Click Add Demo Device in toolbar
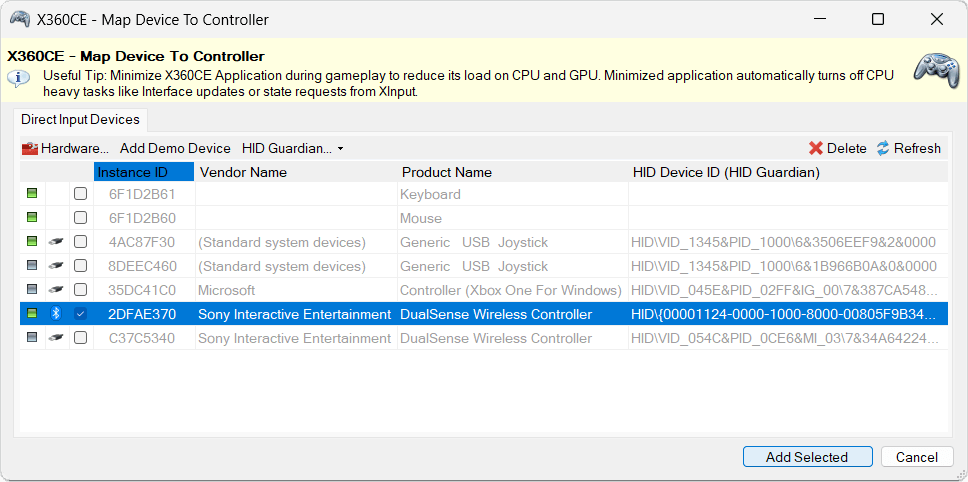968x482 pixels. tap(175, 148)
